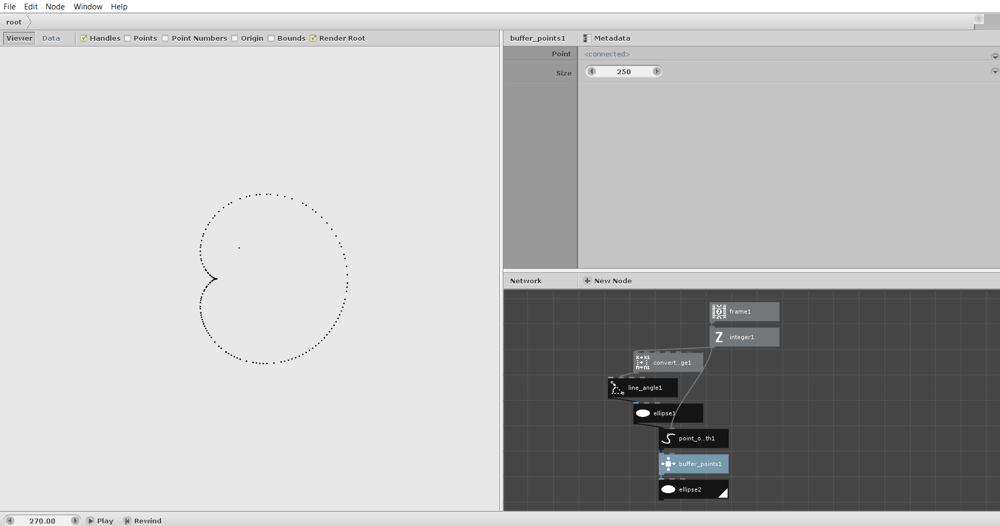Select the line_angle1 node icon
1000x526 pixels.
[617, 388]
